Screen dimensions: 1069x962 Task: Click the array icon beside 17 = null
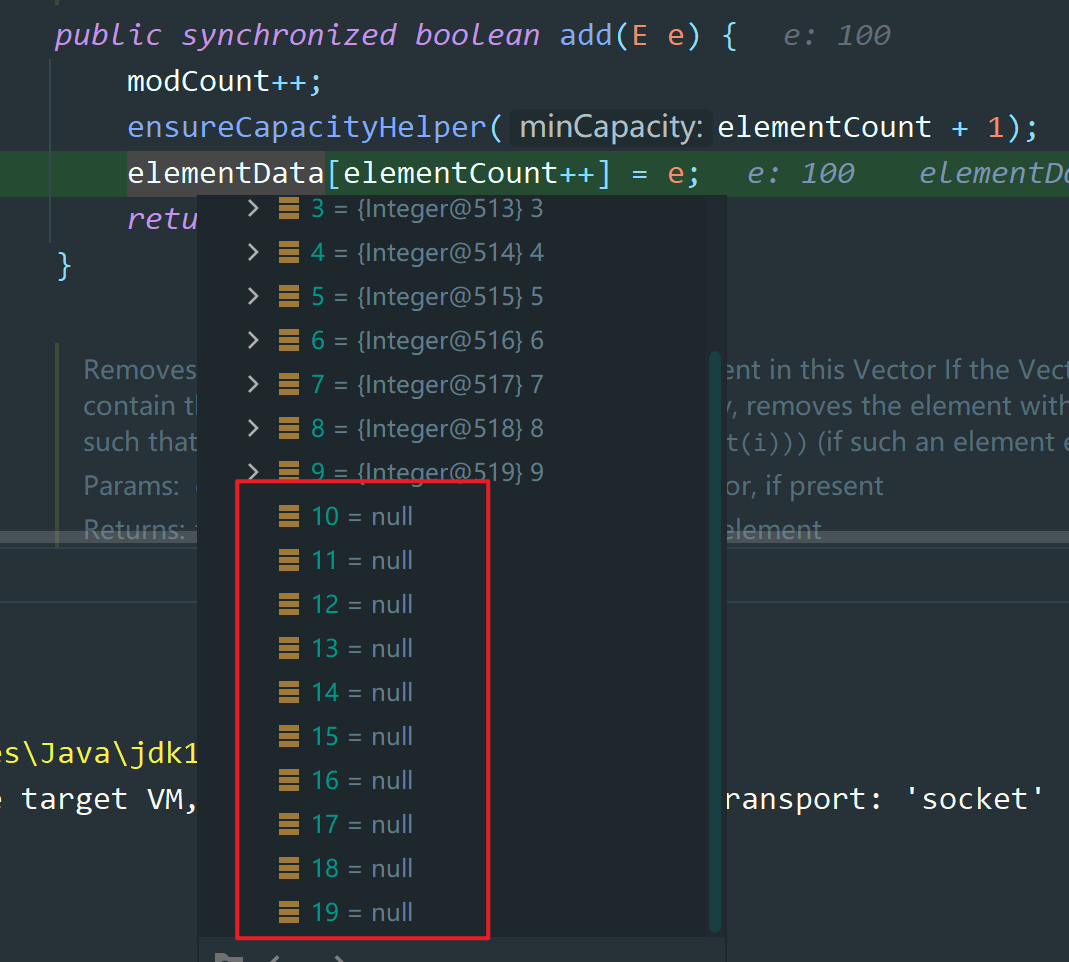(289, 824)
